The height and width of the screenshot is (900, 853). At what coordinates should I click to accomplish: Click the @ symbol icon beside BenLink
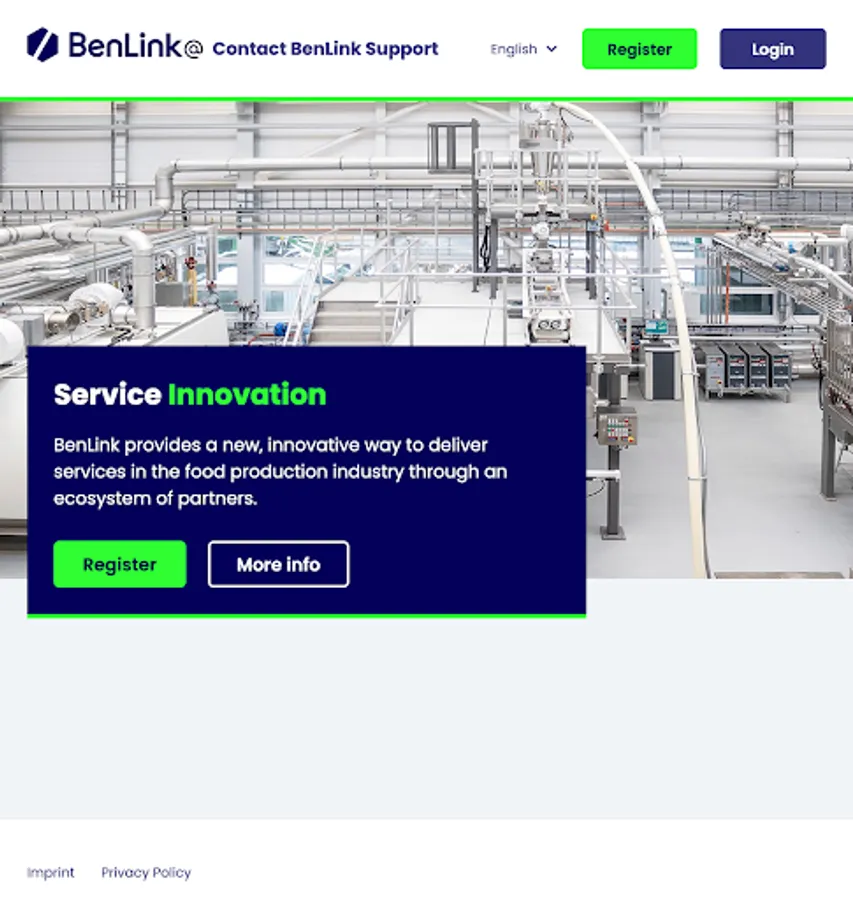[193, 49]
